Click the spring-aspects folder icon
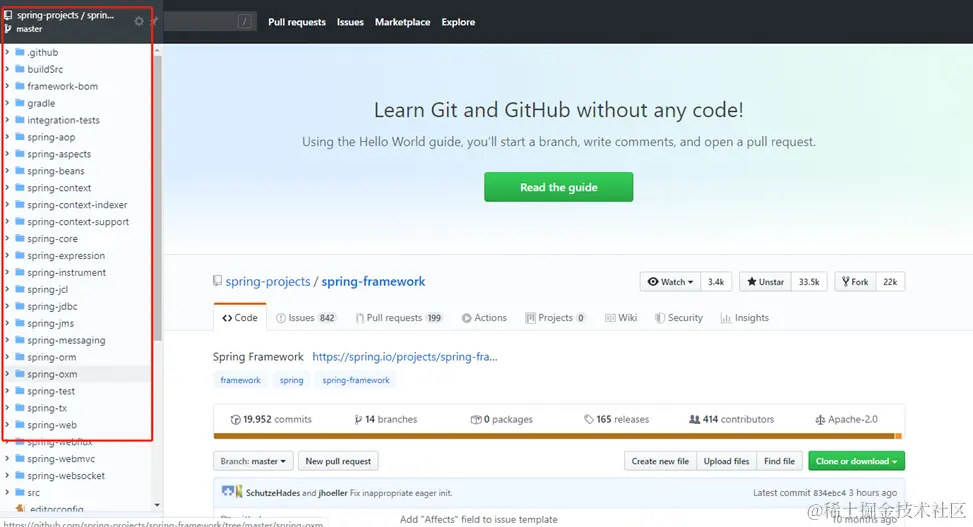 20,153
